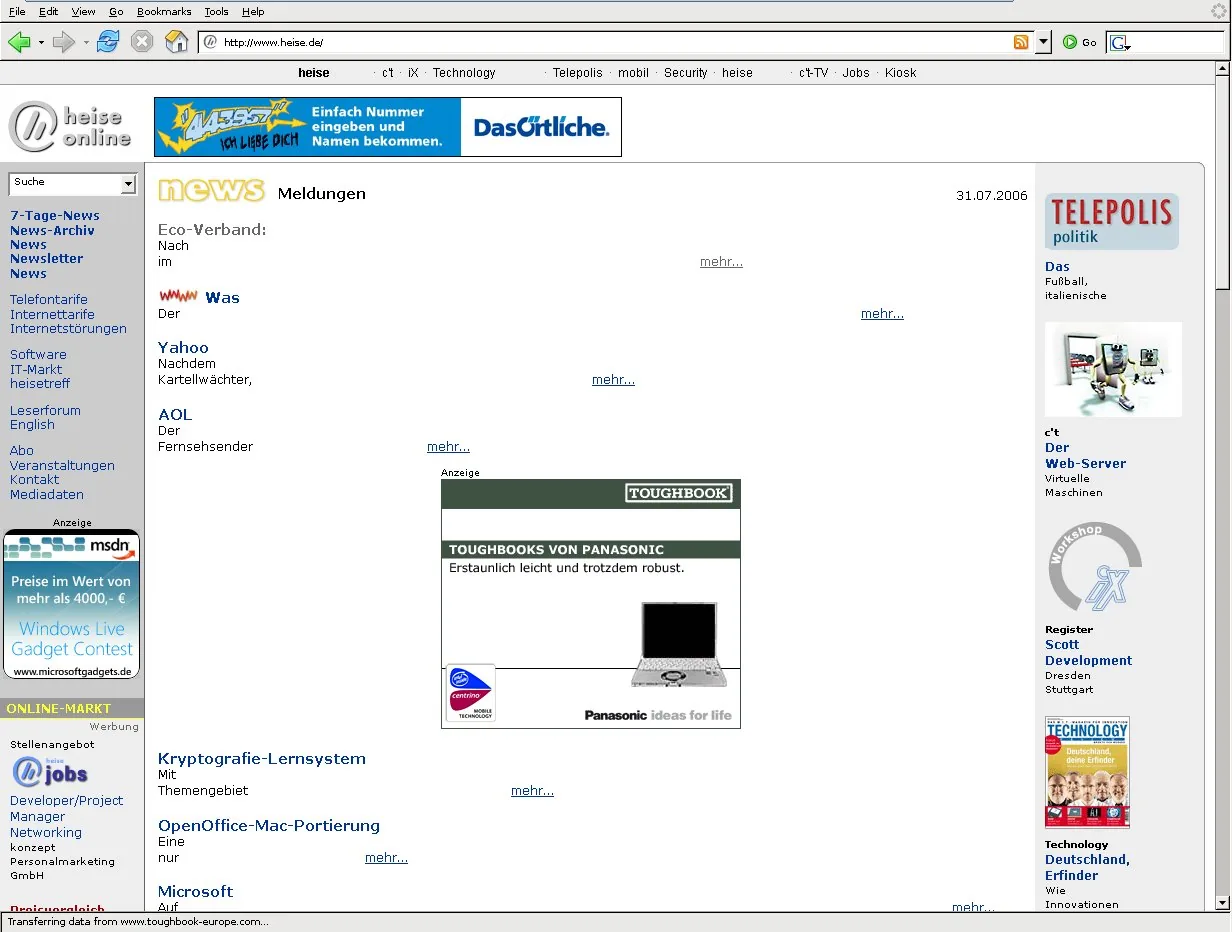Go forward with the grey Forward arrow
Screen dimensions: 1232x932
pos(64,42)
